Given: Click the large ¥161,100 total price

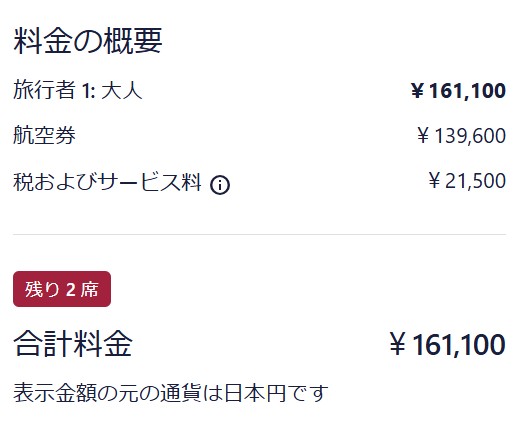Looking at the screenshot, I should coord(448,344).
